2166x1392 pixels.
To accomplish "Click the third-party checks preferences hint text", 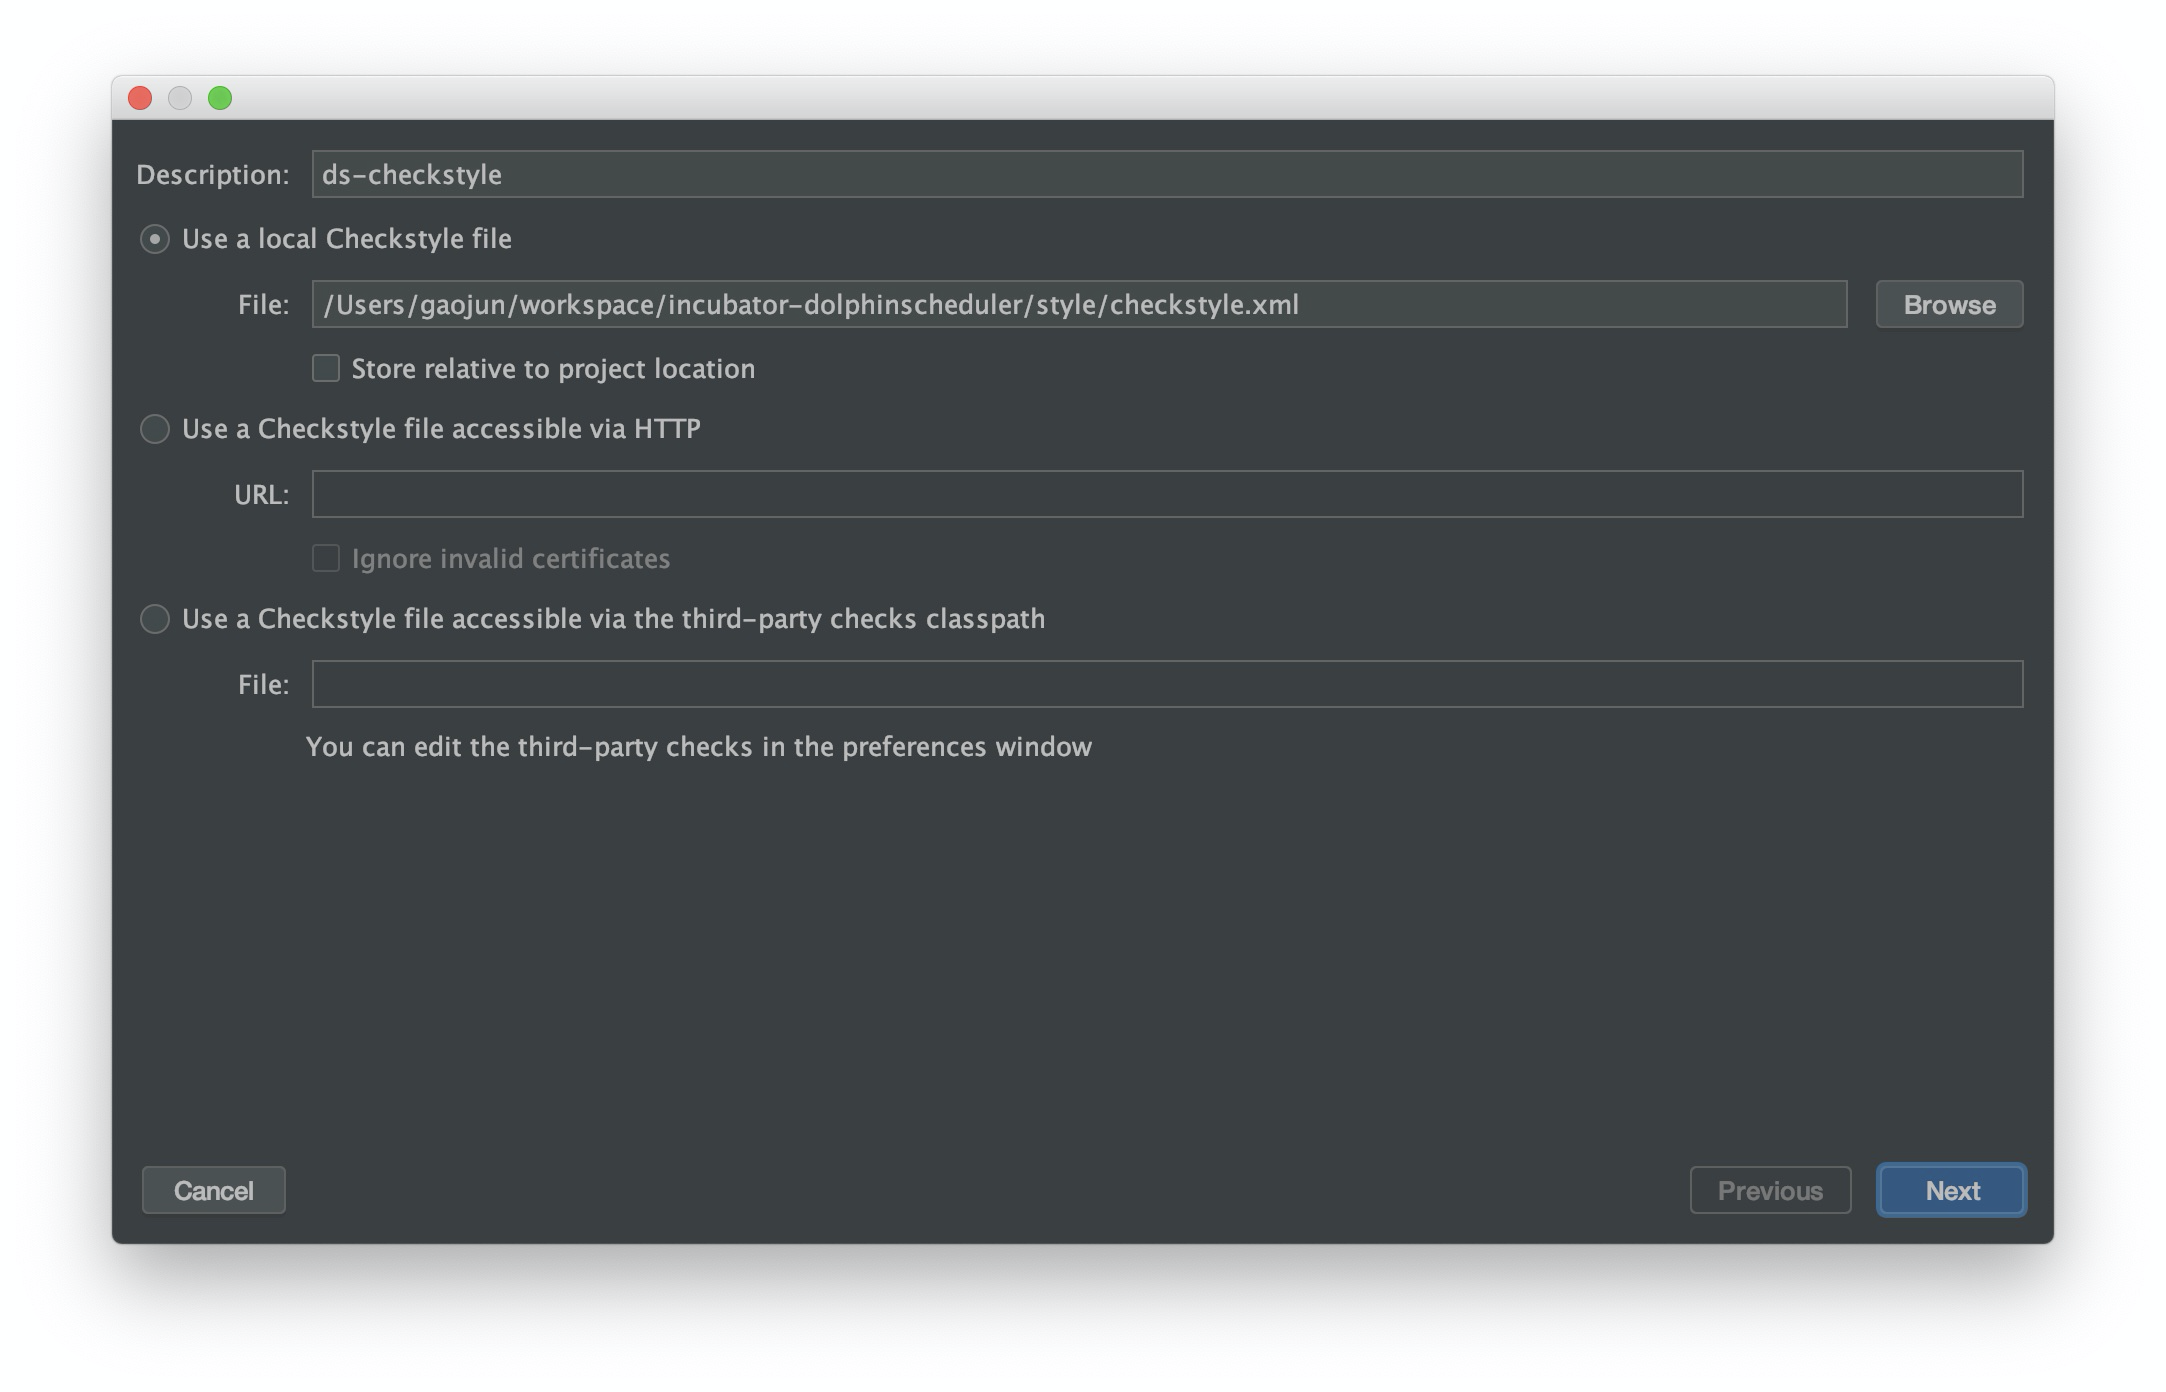I will click(x=698, y=747).
